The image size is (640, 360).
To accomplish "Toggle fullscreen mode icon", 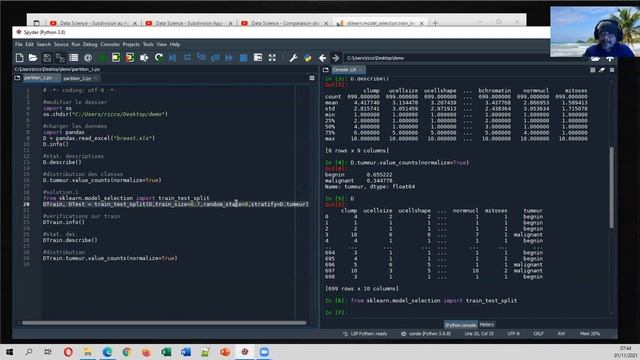I will [272, 58].
